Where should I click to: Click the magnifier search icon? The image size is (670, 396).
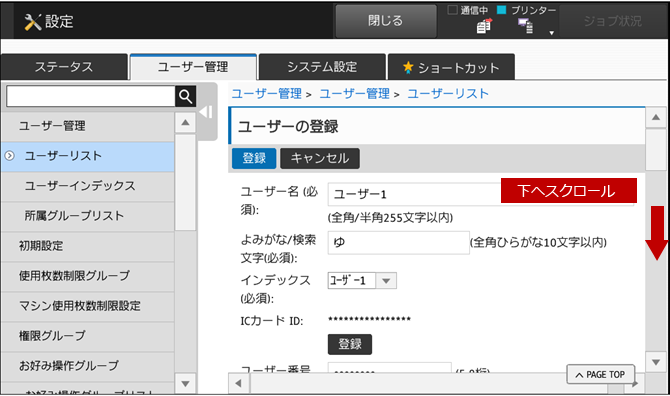tap(185, 97)
